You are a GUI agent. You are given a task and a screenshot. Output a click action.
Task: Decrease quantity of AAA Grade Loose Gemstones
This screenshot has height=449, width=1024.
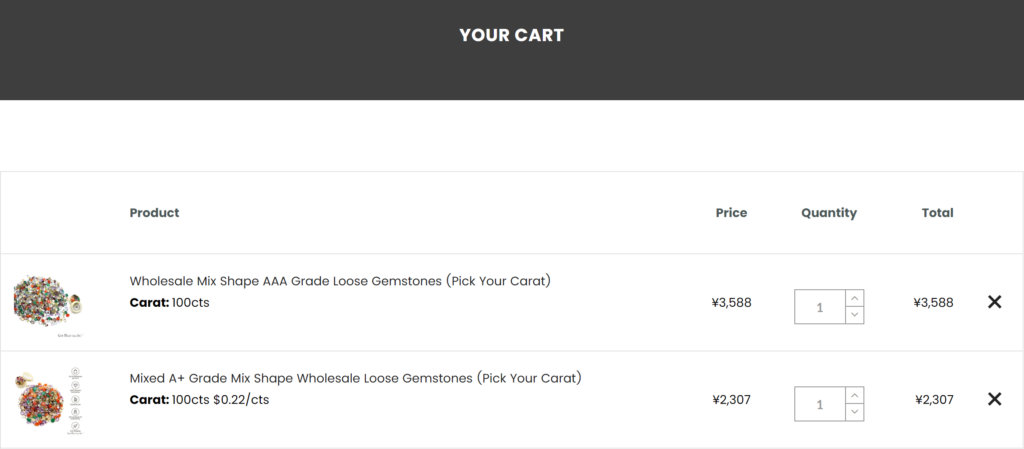[x=854, y=315]
